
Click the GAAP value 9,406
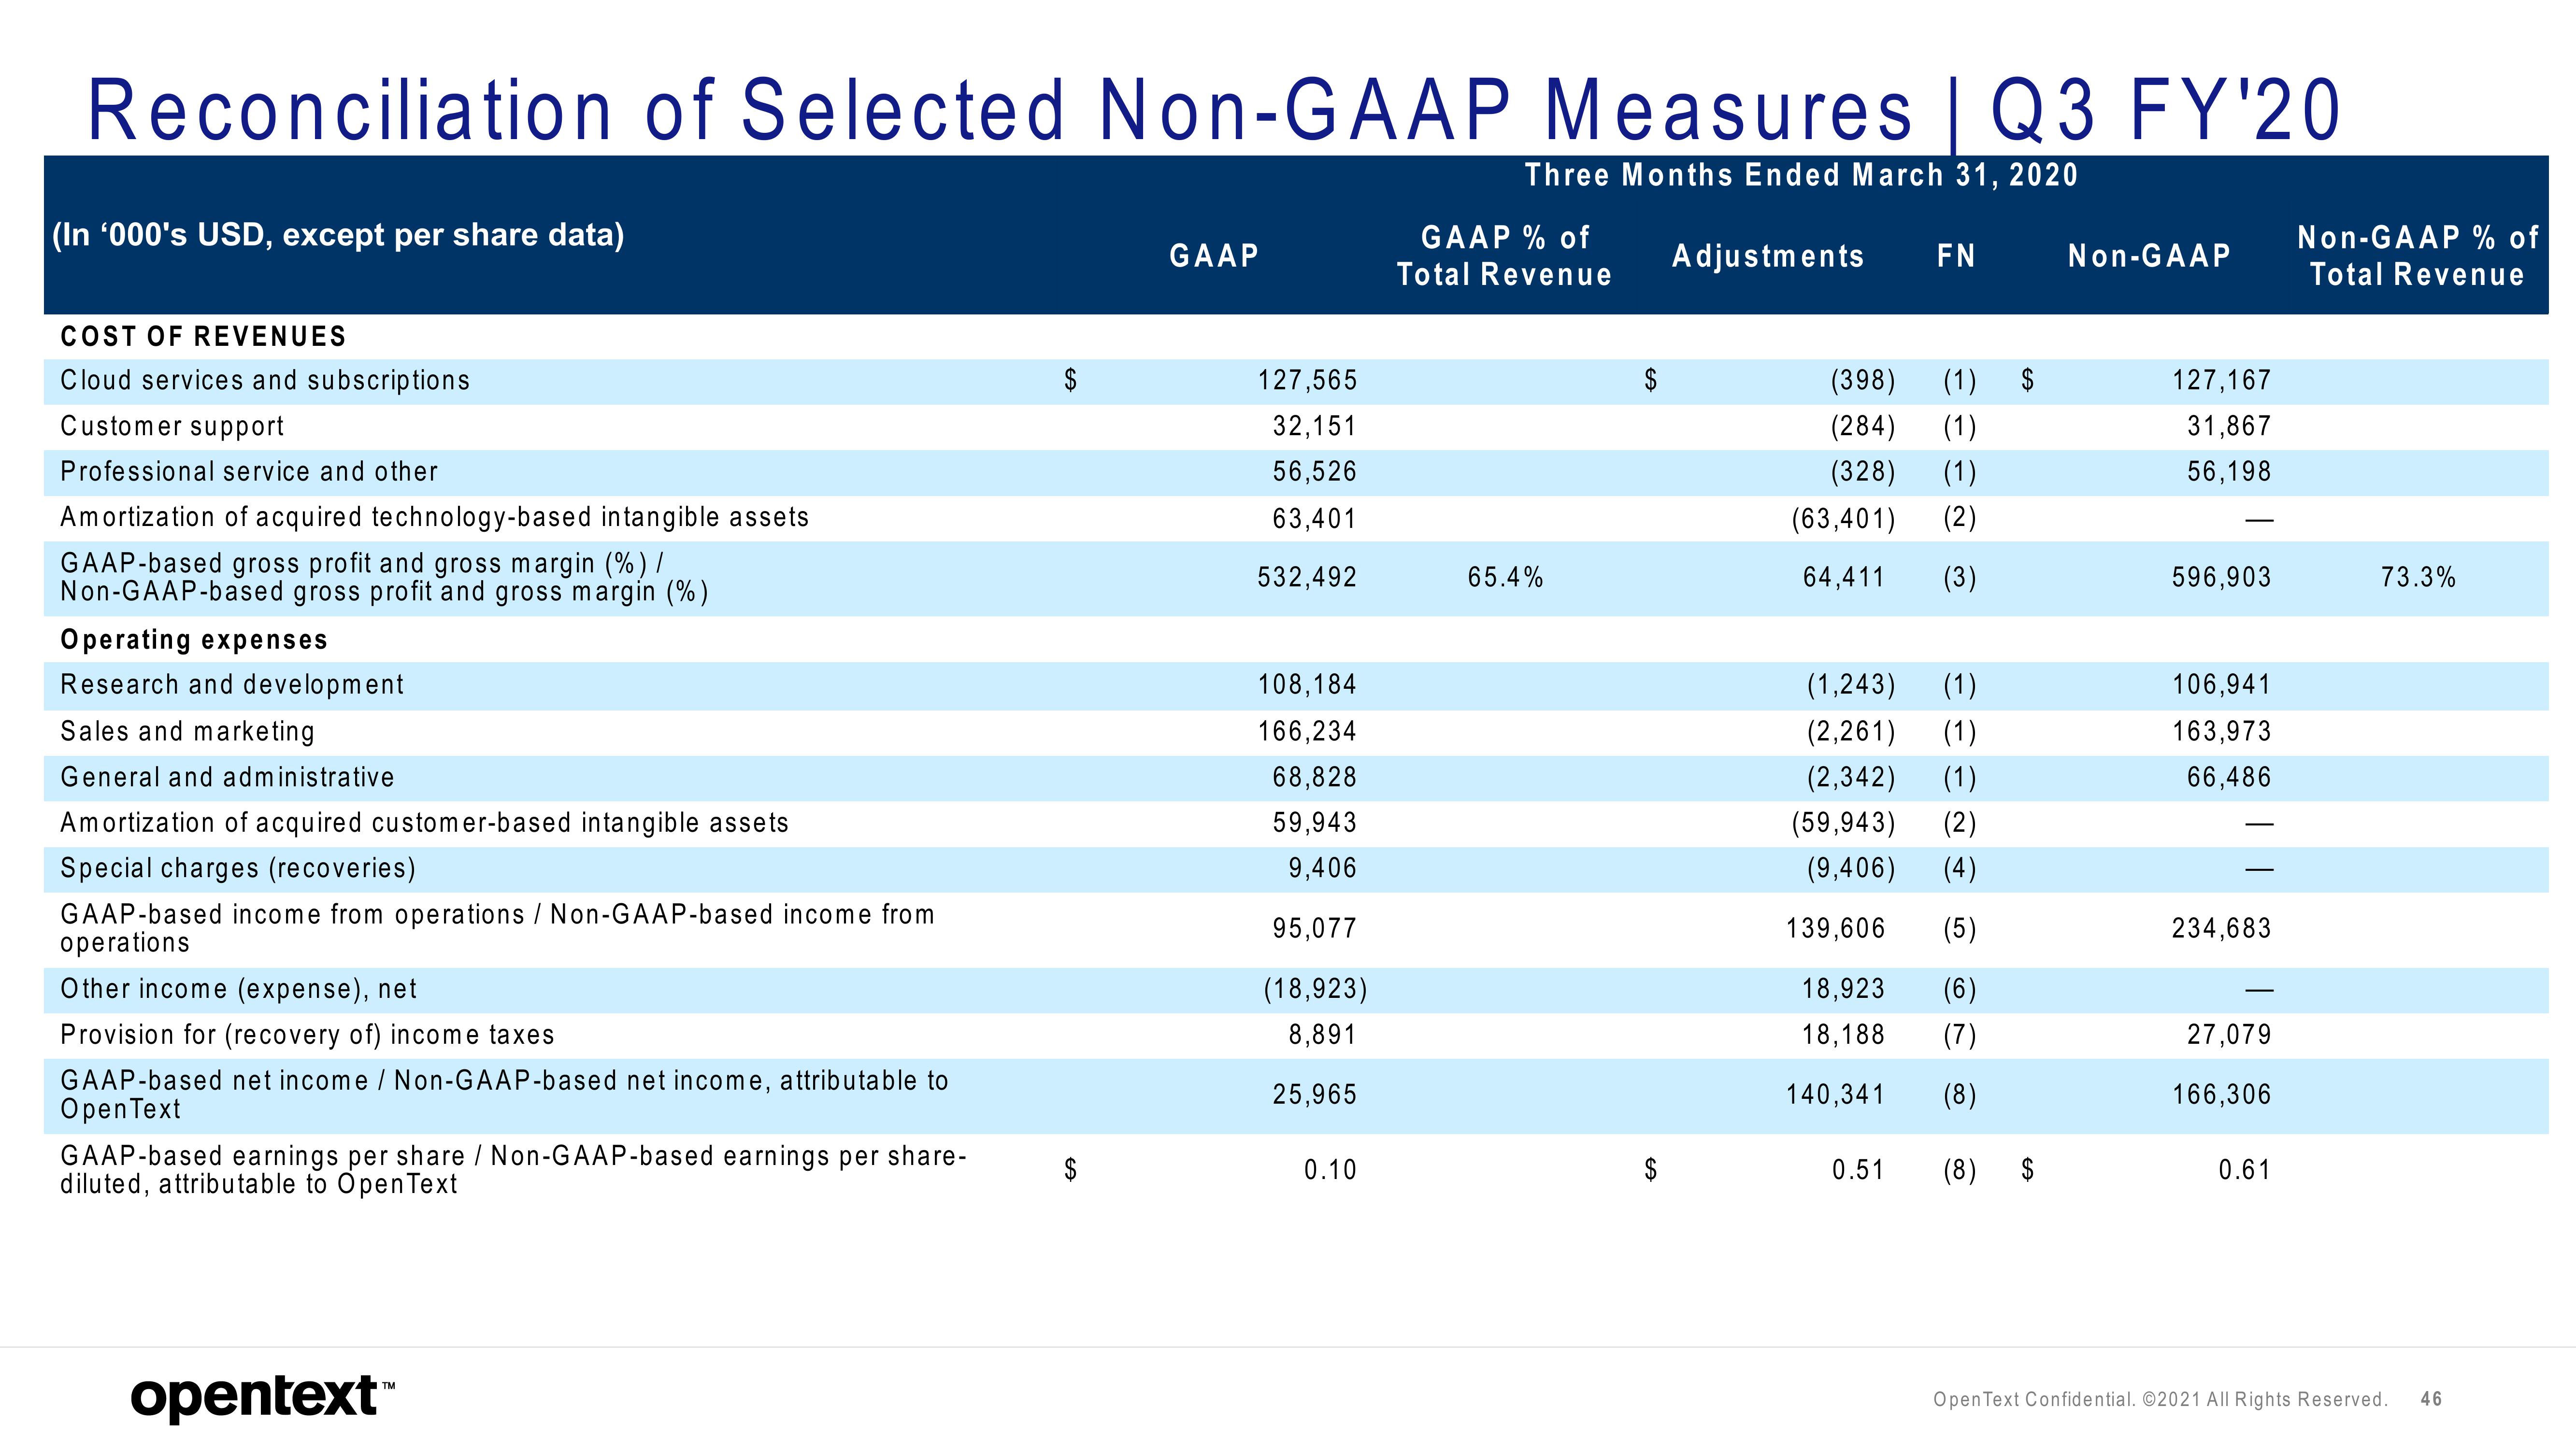(1322, 868)
